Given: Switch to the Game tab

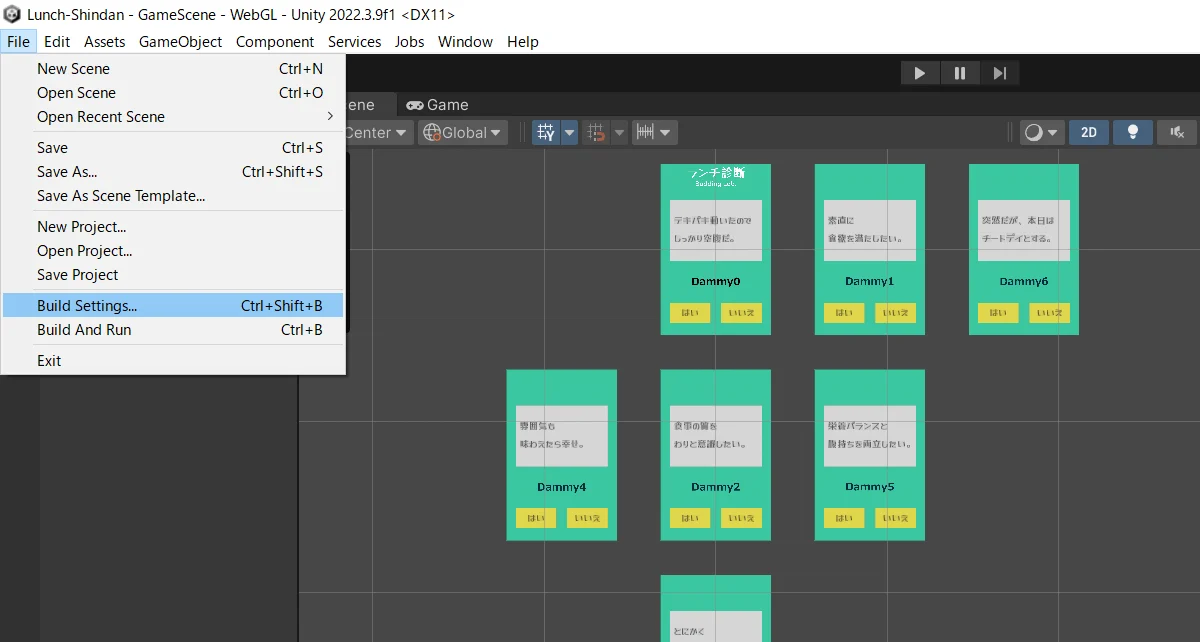Looking at the screenshot, I should tap(437, 105).
